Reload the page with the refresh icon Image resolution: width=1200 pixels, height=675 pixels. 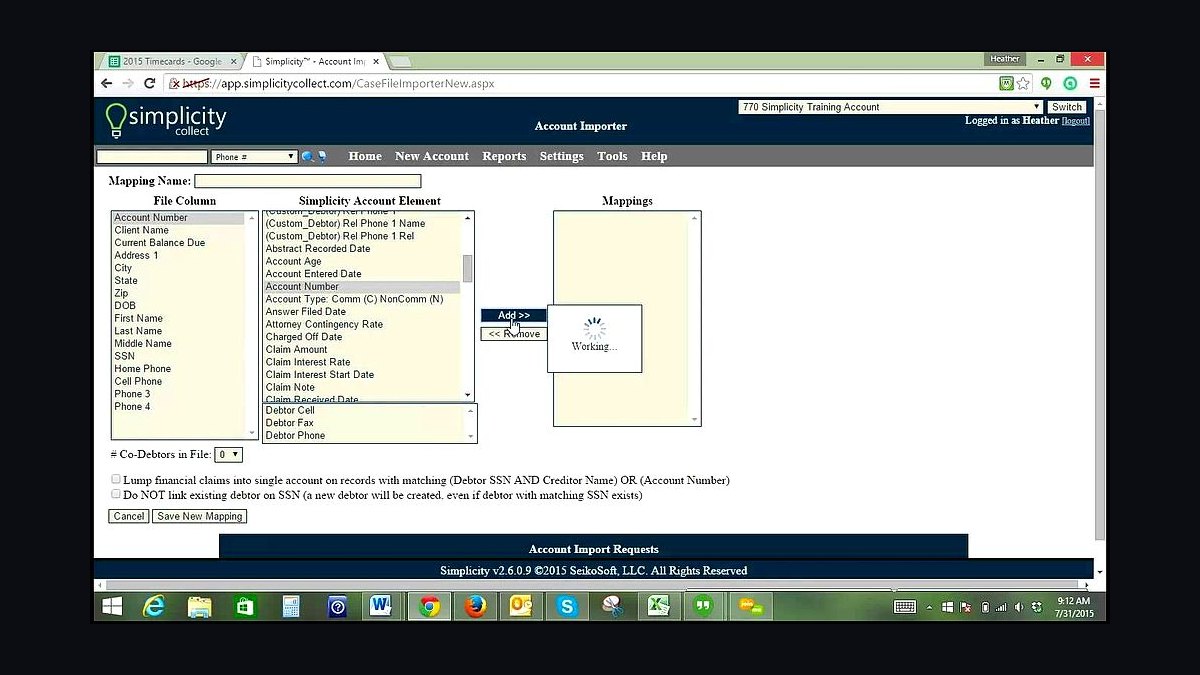[x=152, y=84]
